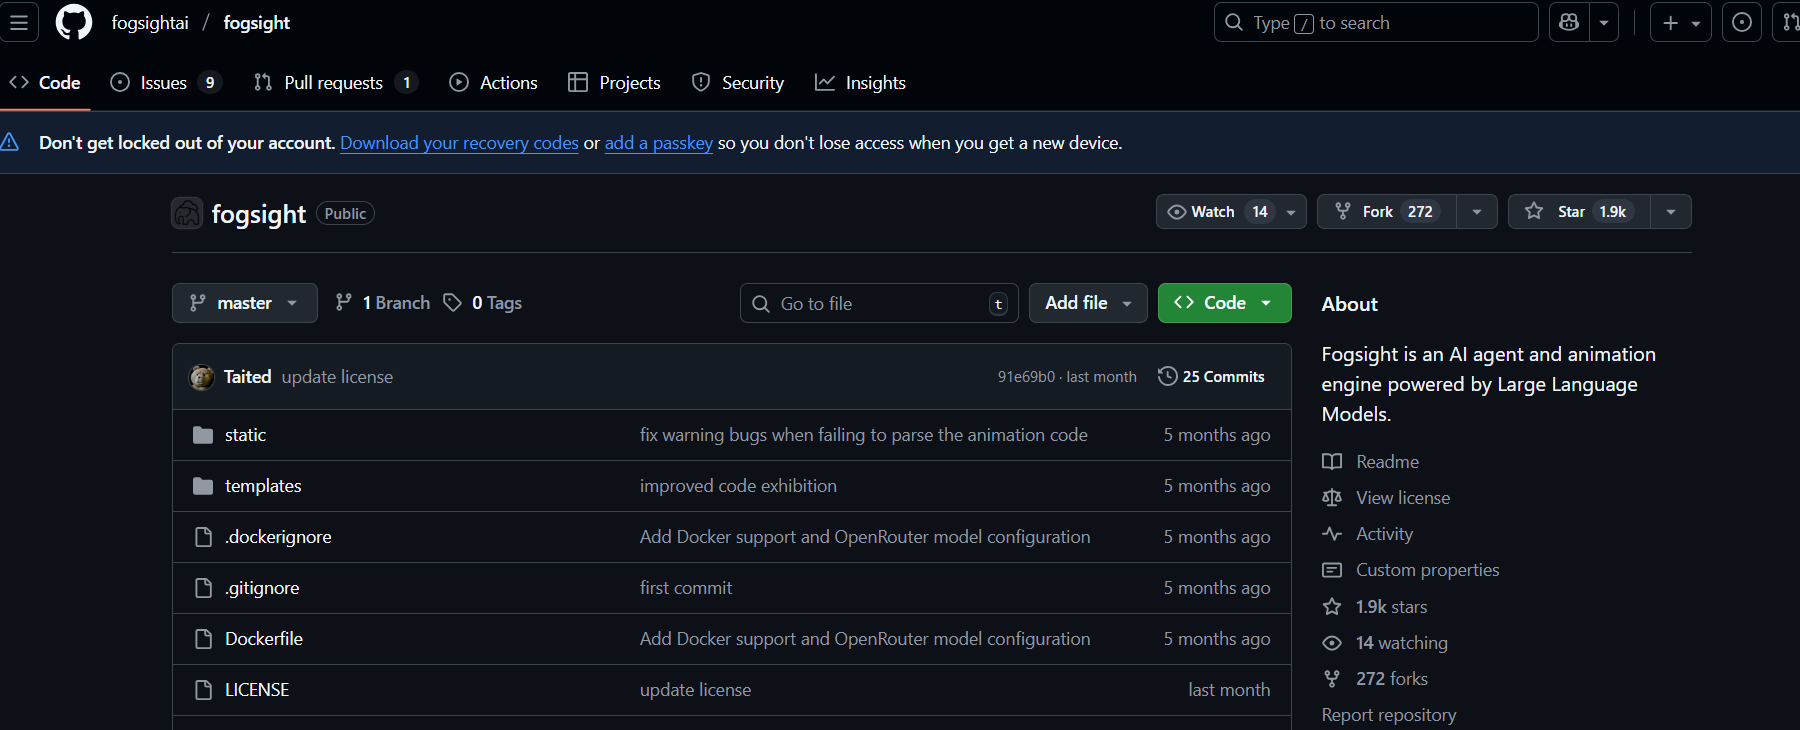Open Copilot chat icon in header

tap(1569, 22)
